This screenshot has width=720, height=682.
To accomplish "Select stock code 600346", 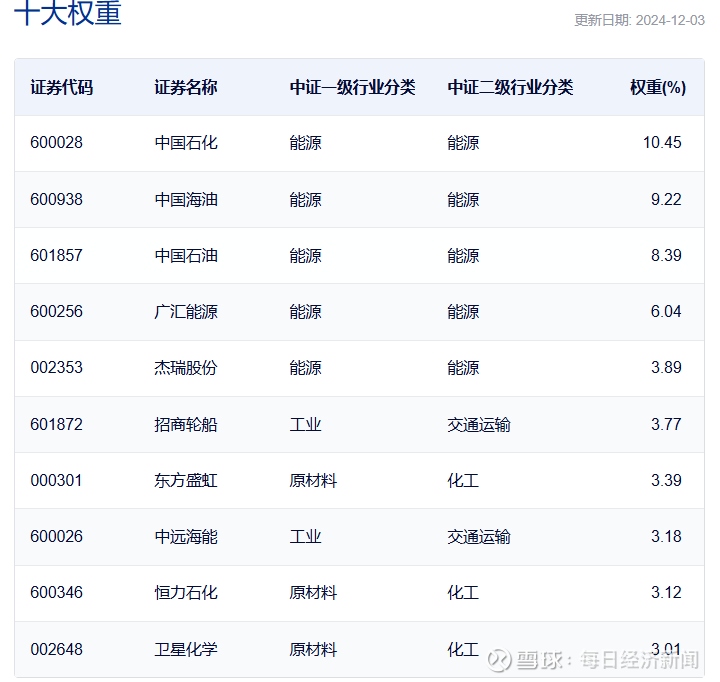I will [56, 592].
